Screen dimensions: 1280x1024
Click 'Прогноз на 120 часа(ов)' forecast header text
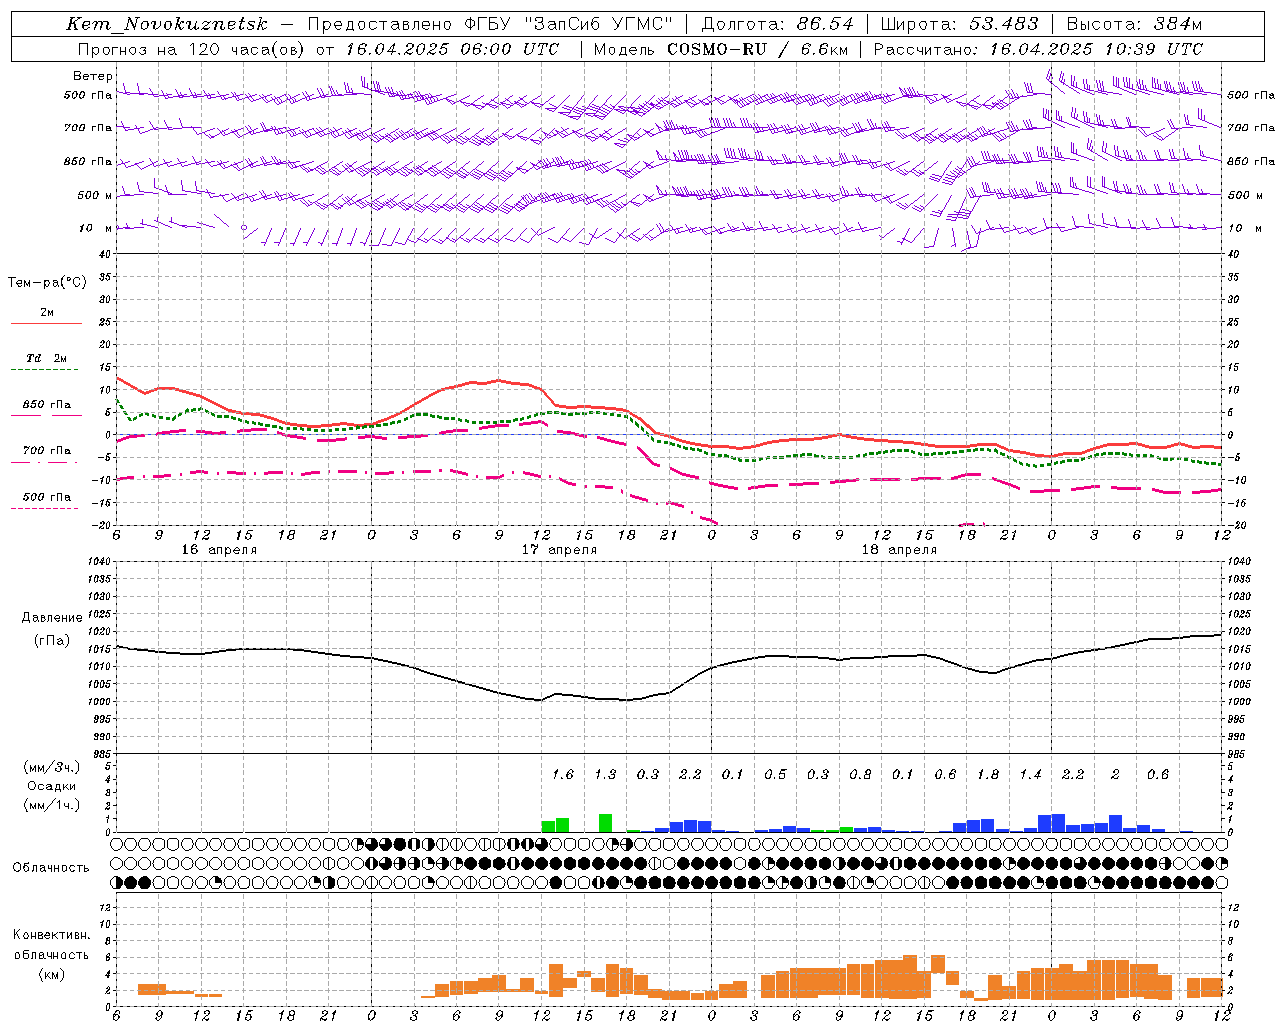[192, 49]
